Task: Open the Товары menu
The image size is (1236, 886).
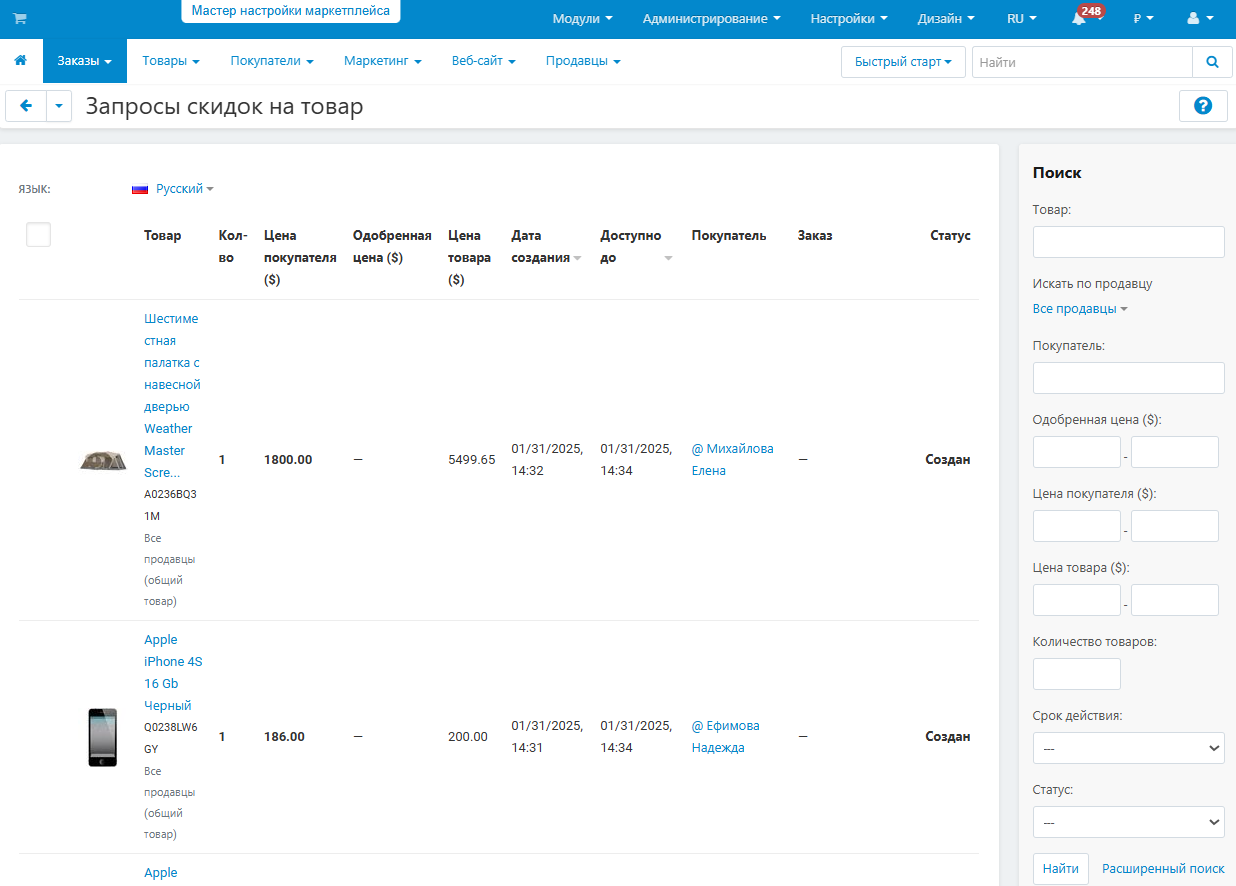Action: pyautogui.click(x=171, y=61)
